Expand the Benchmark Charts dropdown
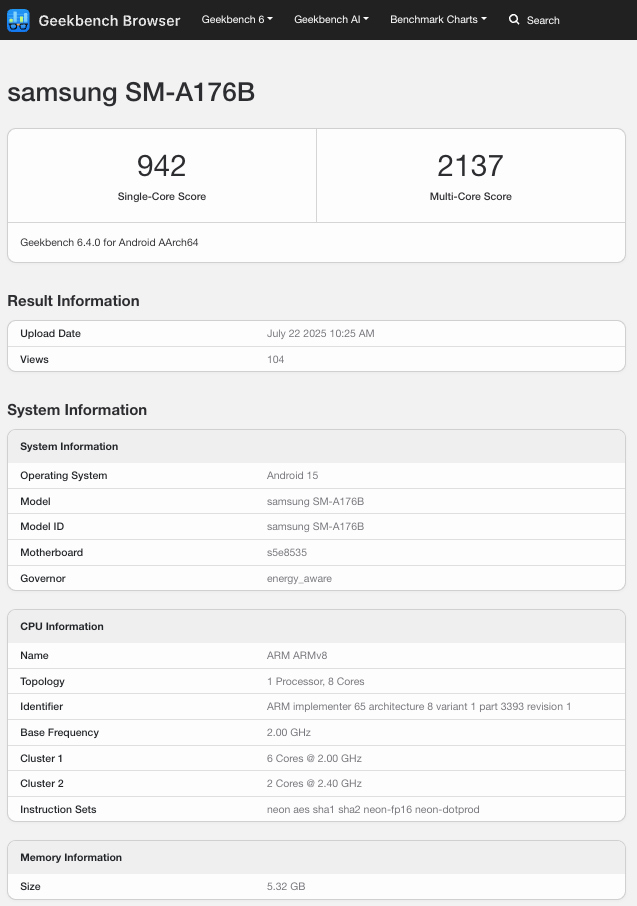 tap(438, 19)
